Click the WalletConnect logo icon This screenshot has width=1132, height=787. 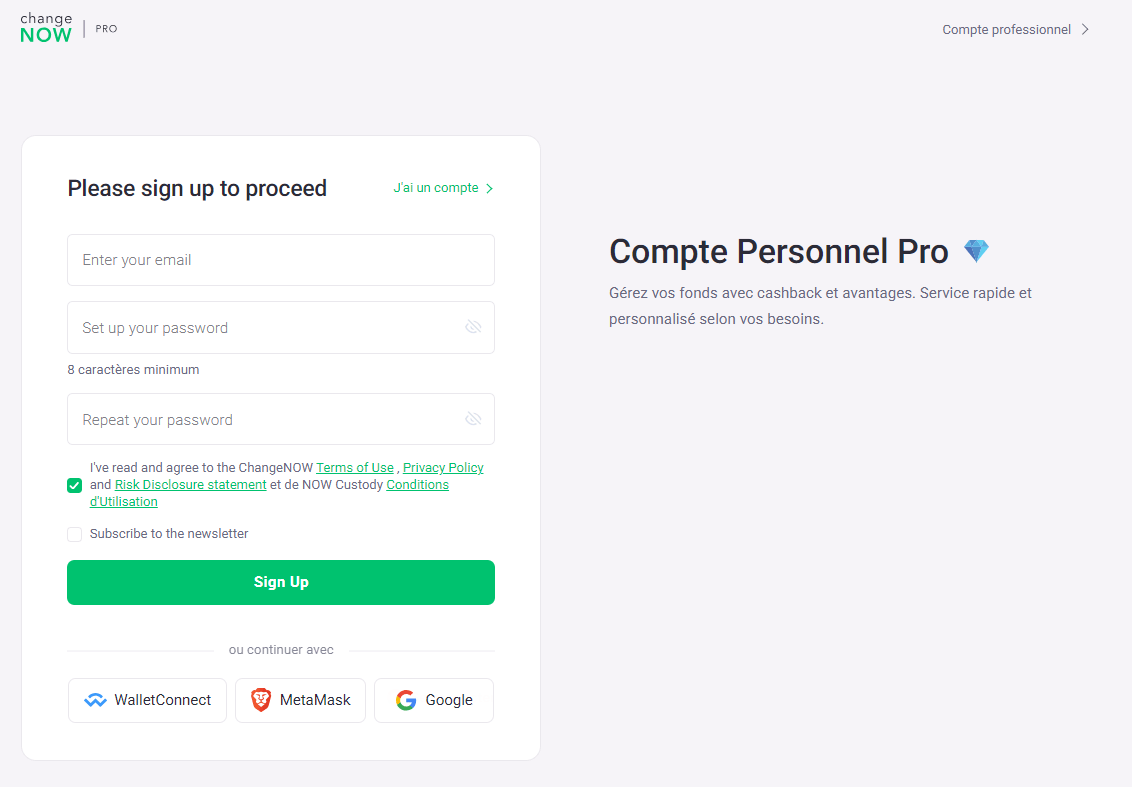click(x=96, y=700)
